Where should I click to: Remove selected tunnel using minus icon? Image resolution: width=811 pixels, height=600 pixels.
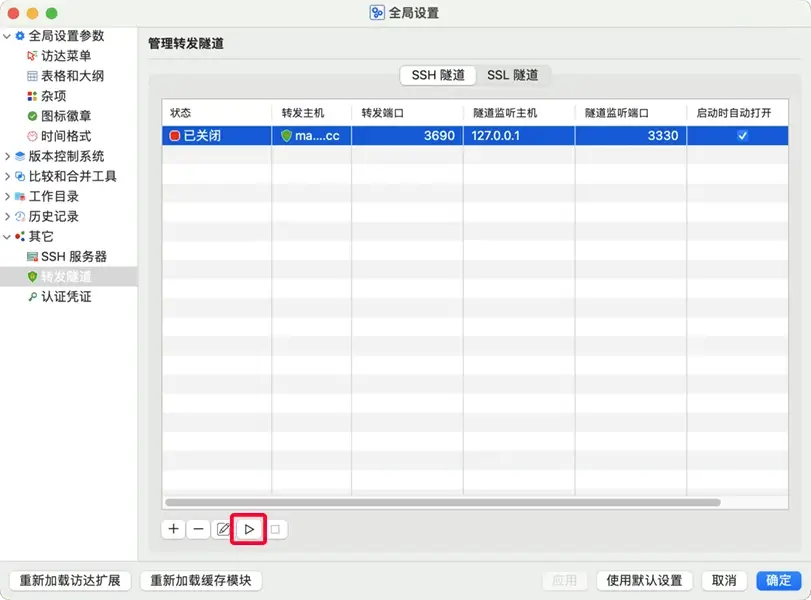(198, 528)
